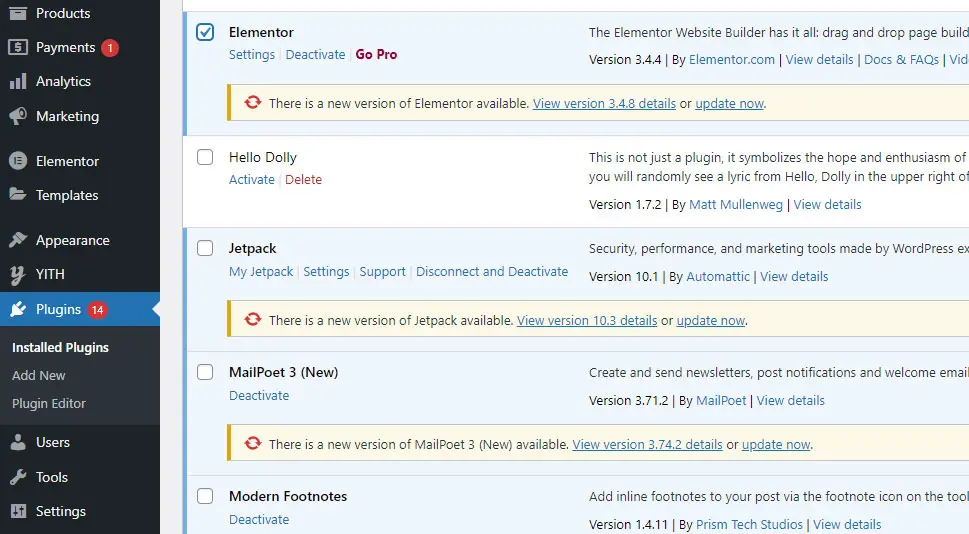Click the Elementor circle logo icon

18,161
